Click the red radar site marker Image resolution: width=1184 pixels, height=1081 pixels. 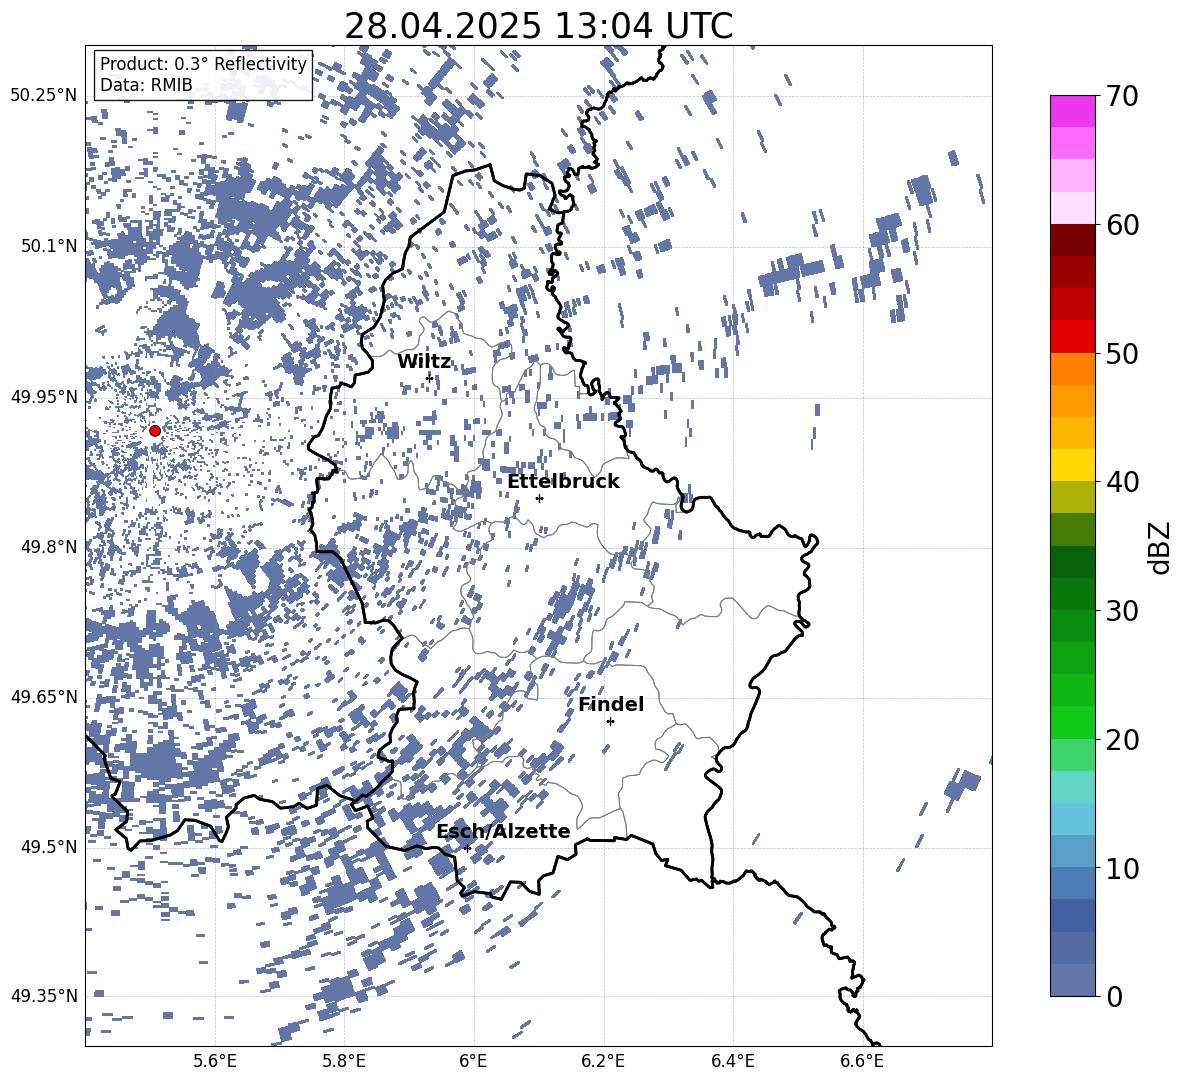tap(155, 431)
